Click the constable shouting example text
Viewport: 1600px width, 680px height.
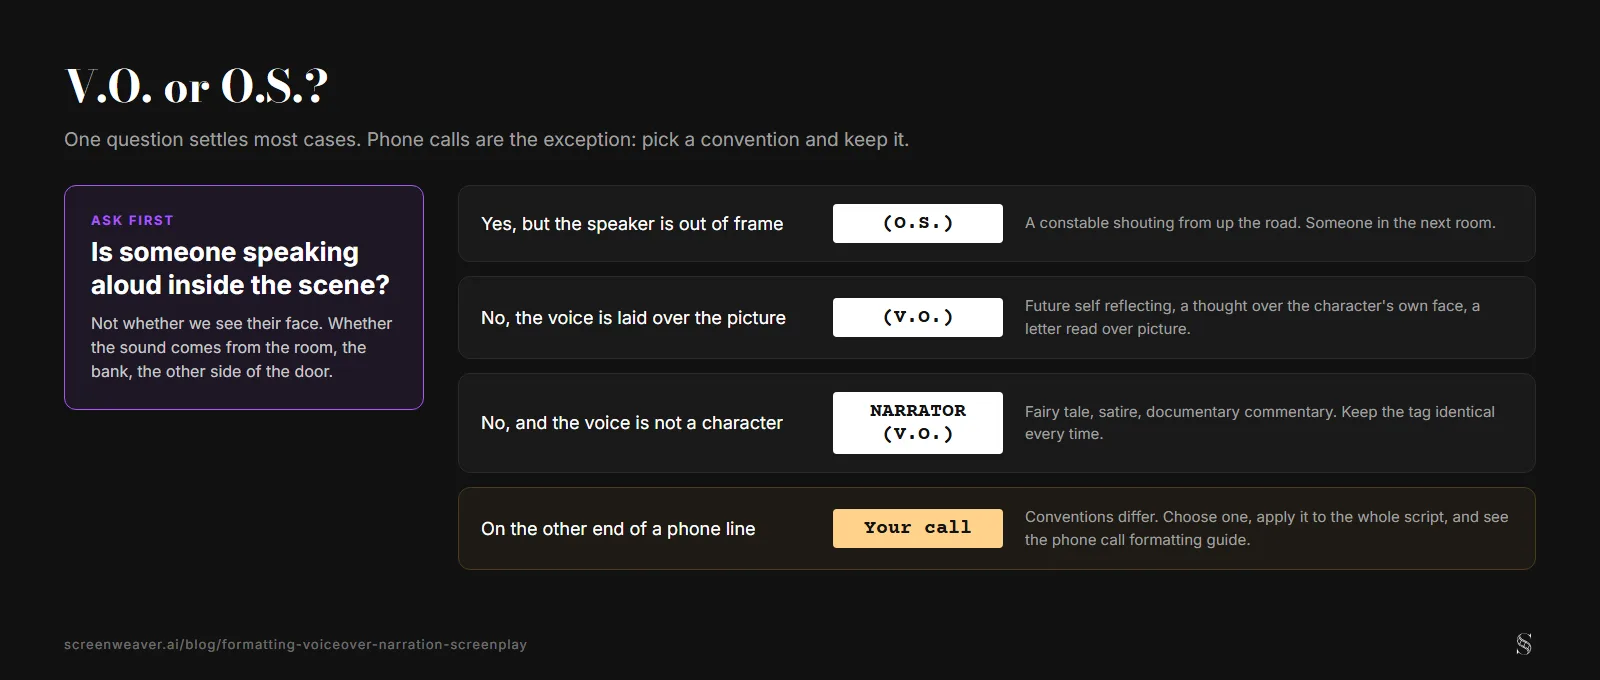[1260, 223]
